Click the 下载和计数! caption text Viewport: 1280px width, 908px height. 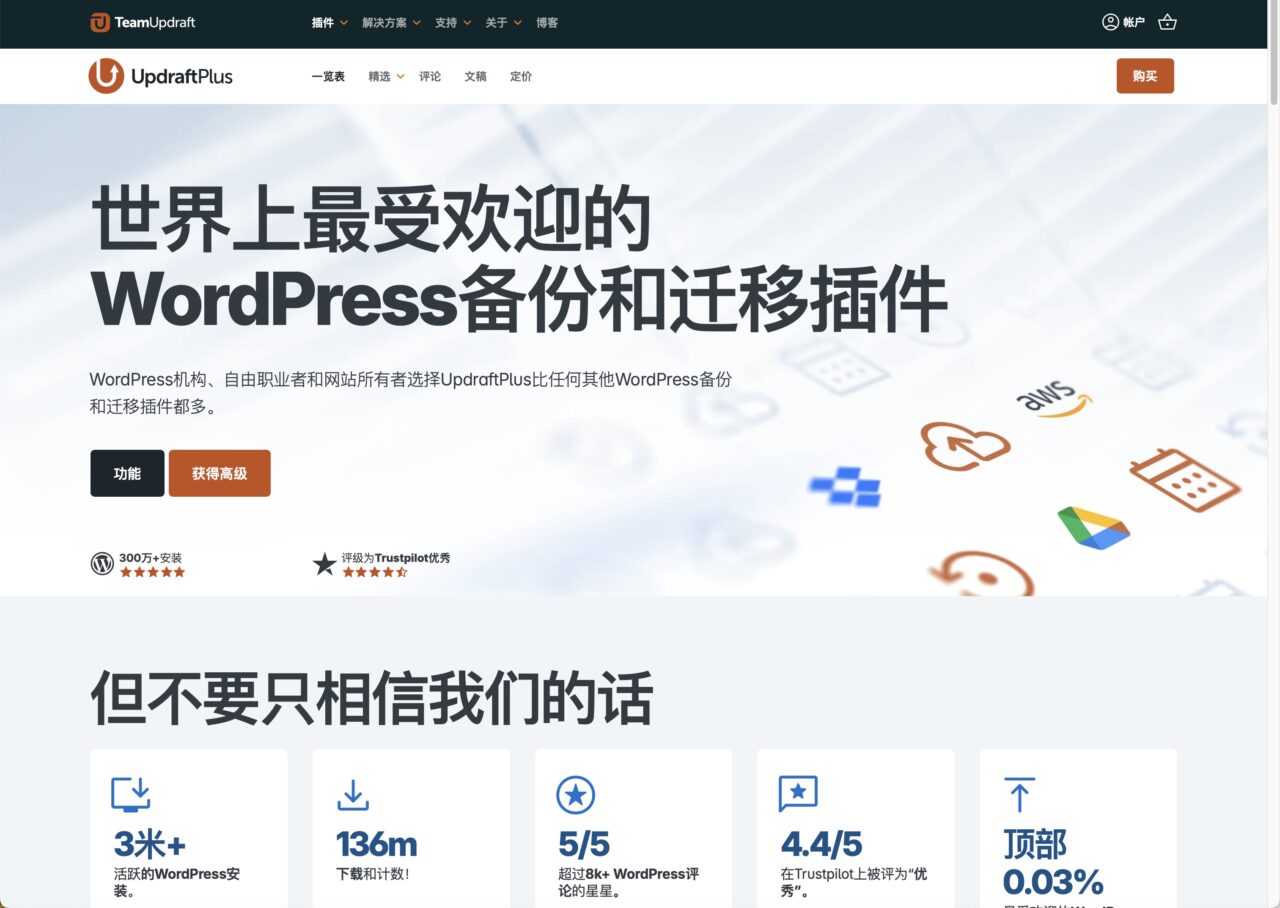373,874
